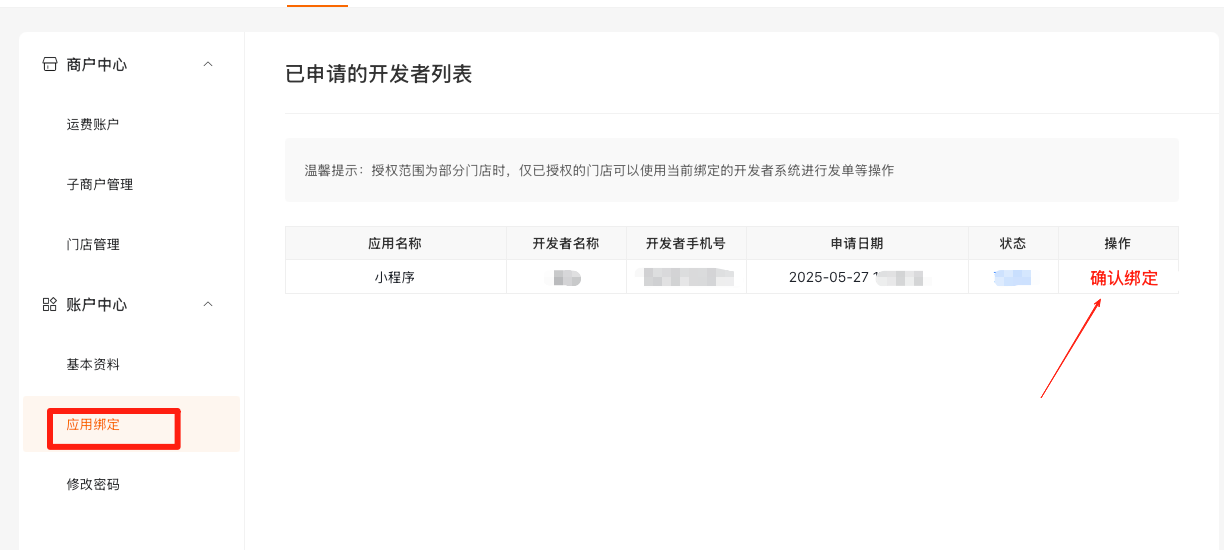This screenshot has height=550, width=1224.
Task: Select the 小程序 application name cell
Action: click(395, 277)
